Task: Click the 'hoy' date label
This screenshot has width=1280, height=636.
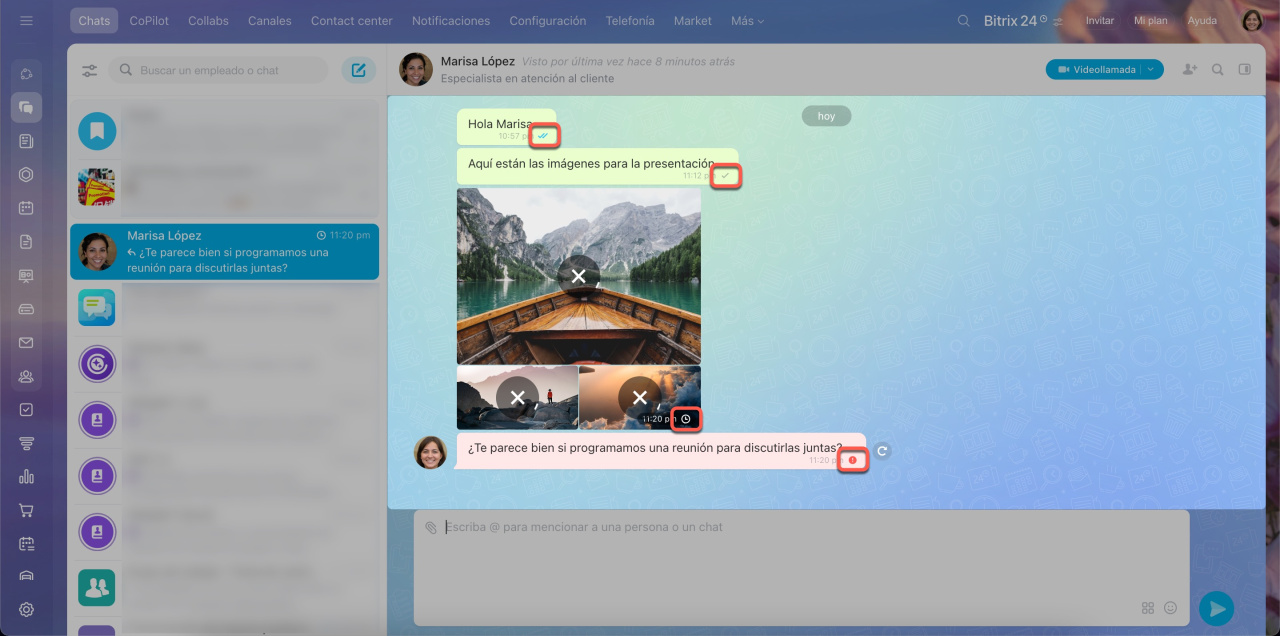Action: point(826,116)
